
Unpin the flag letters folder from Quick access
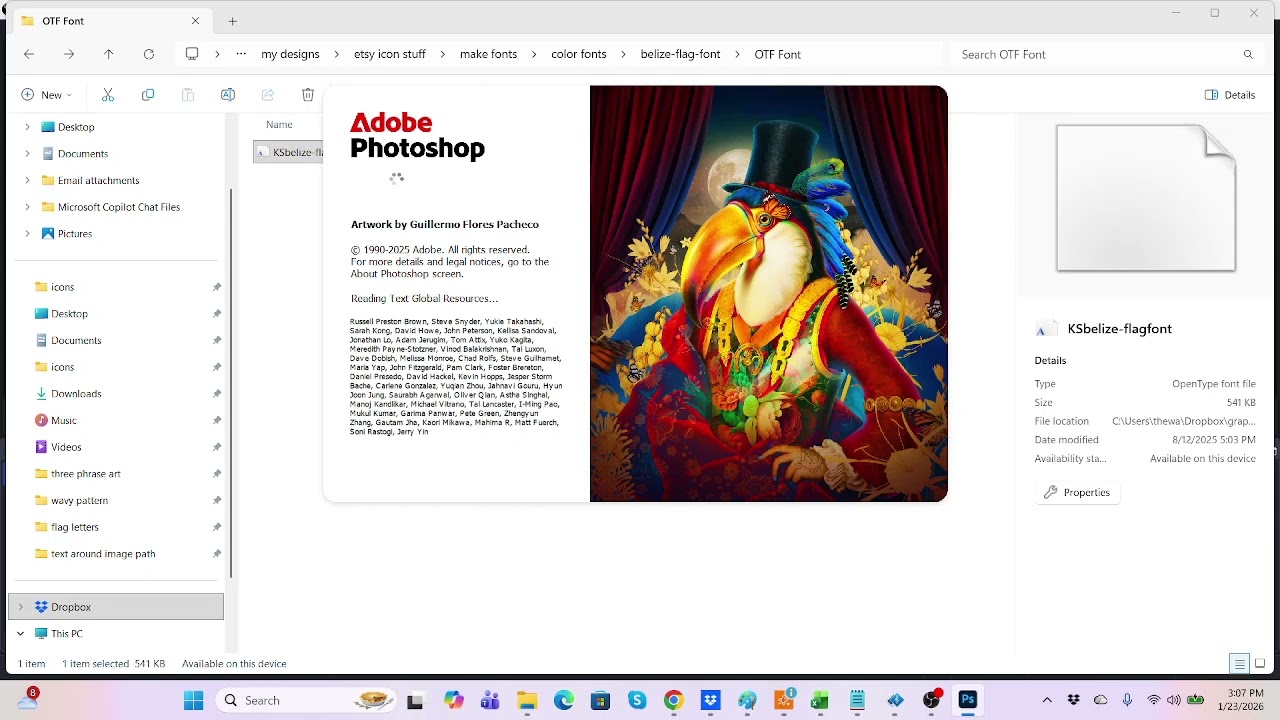(x=217, y=527)
